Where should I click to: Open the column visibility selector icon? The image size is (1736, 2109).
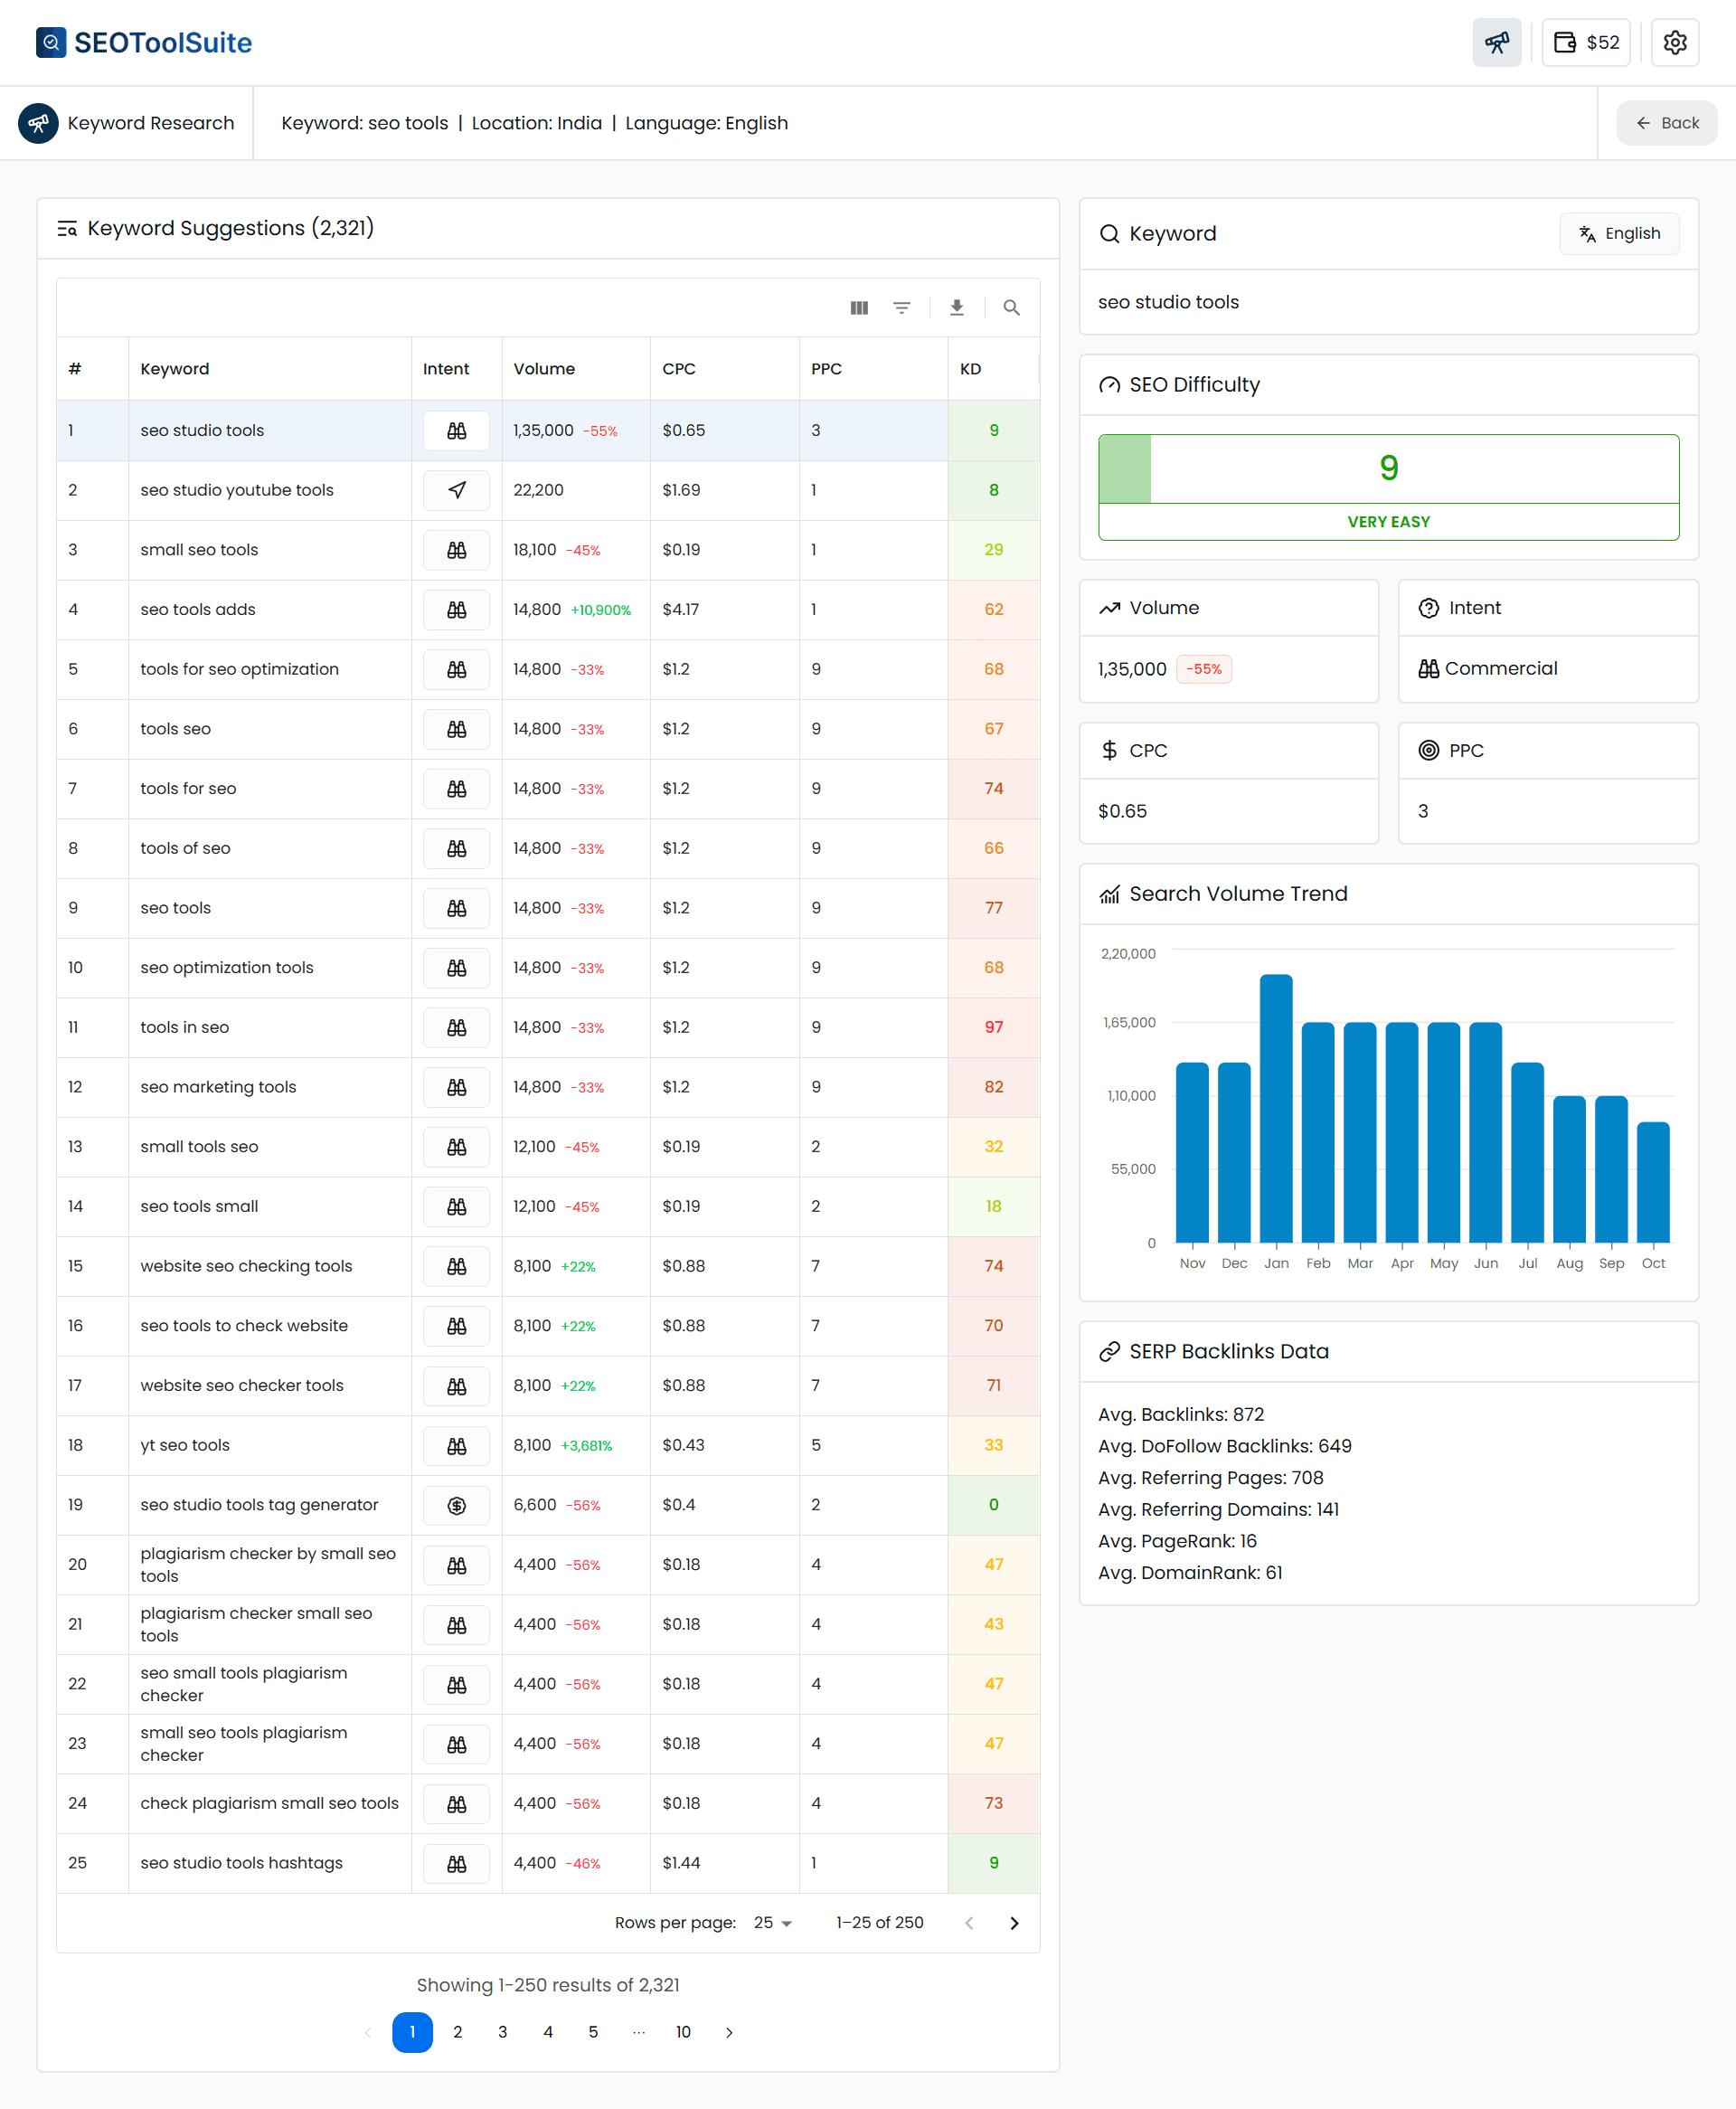click(859, 307)
